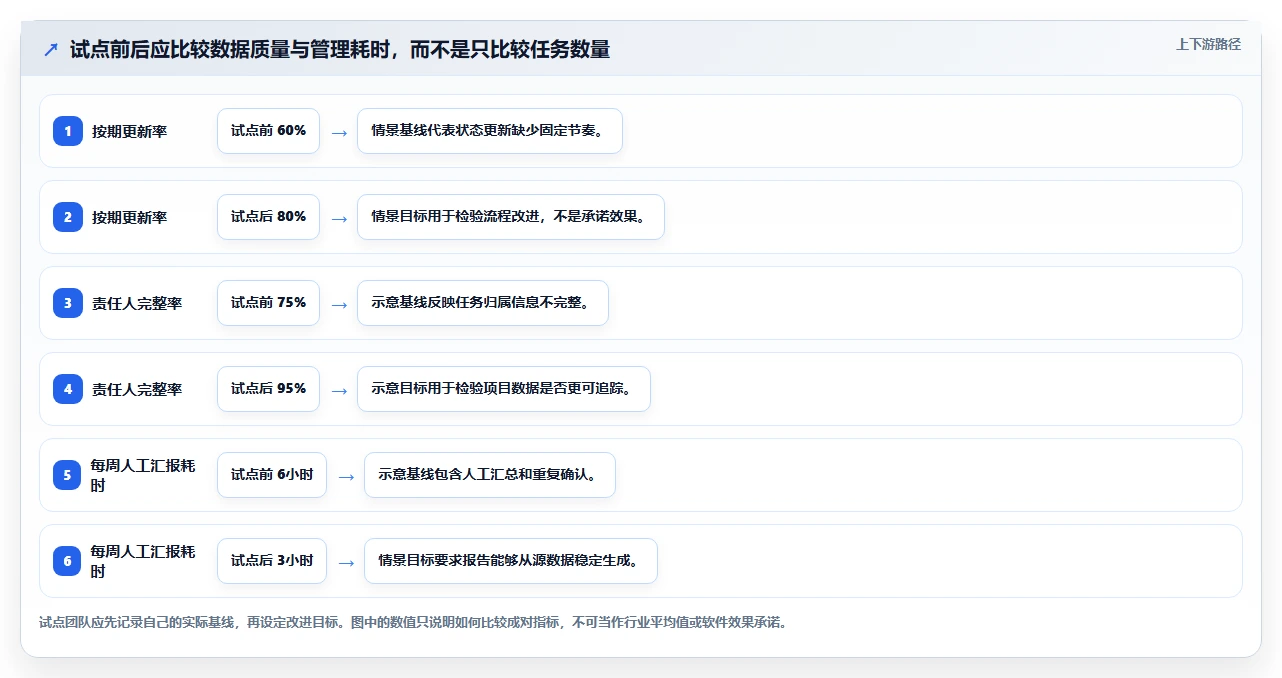Click the number 1 badge

point(68,131)
